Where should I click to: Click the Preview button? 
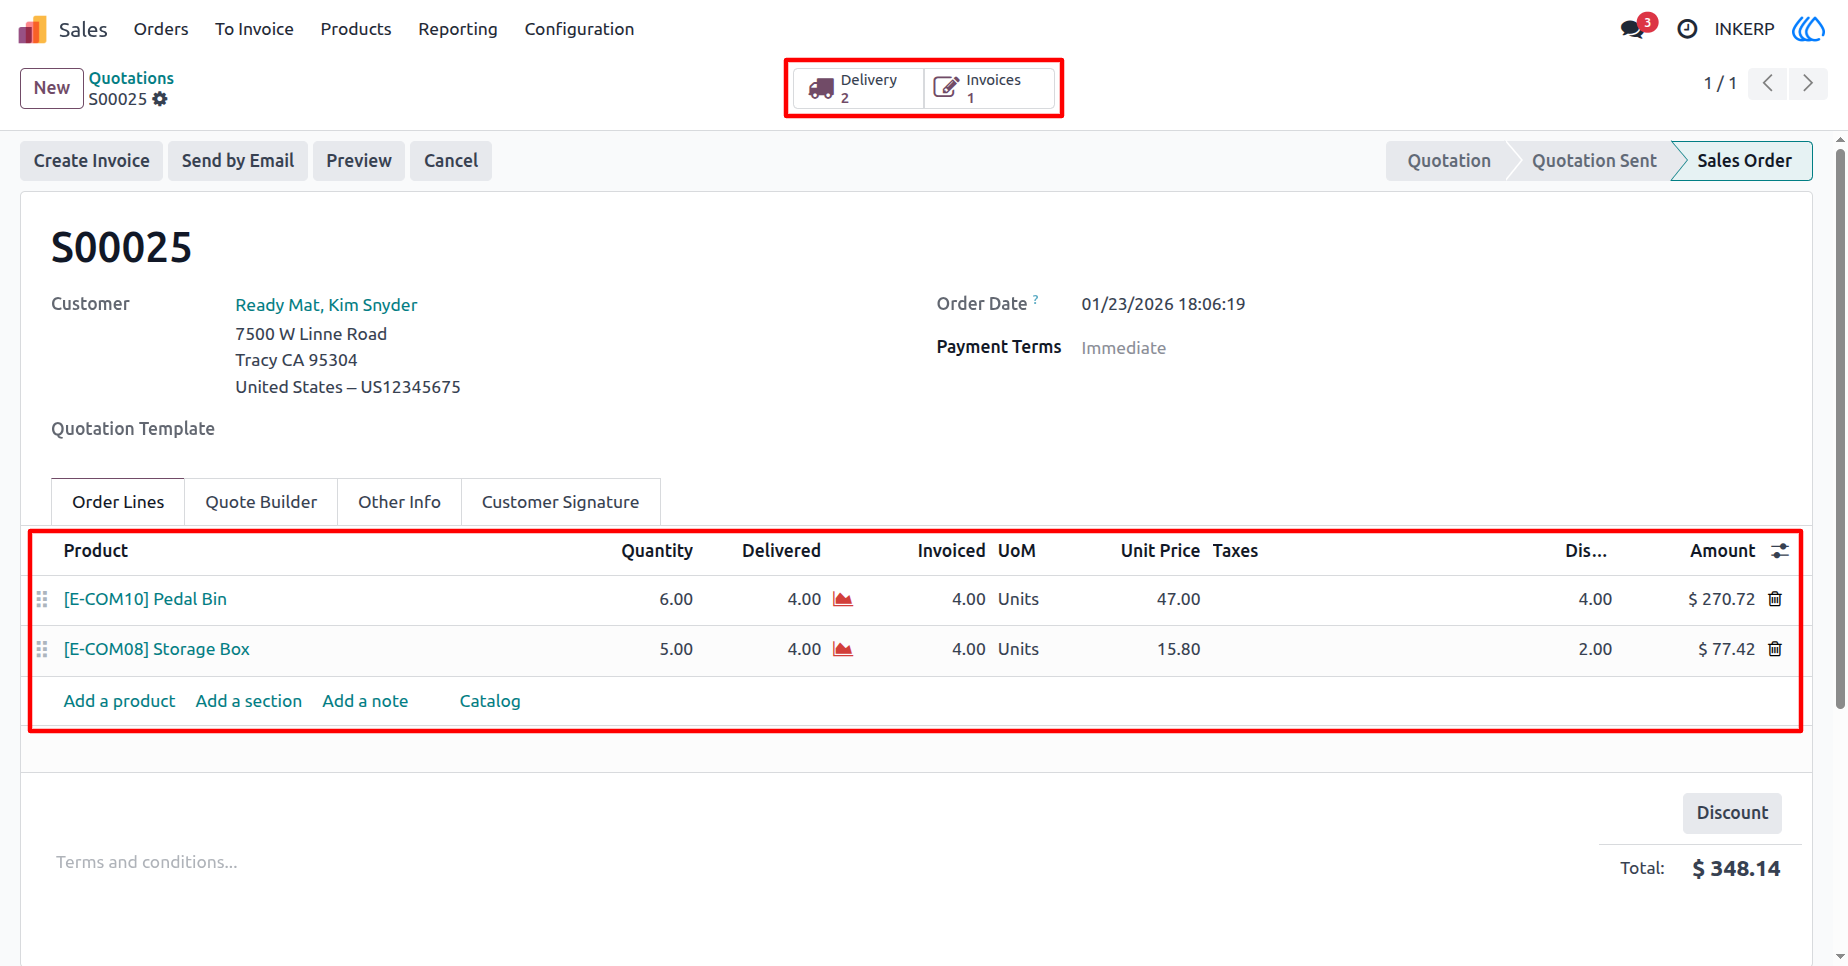tap(359, 161)
